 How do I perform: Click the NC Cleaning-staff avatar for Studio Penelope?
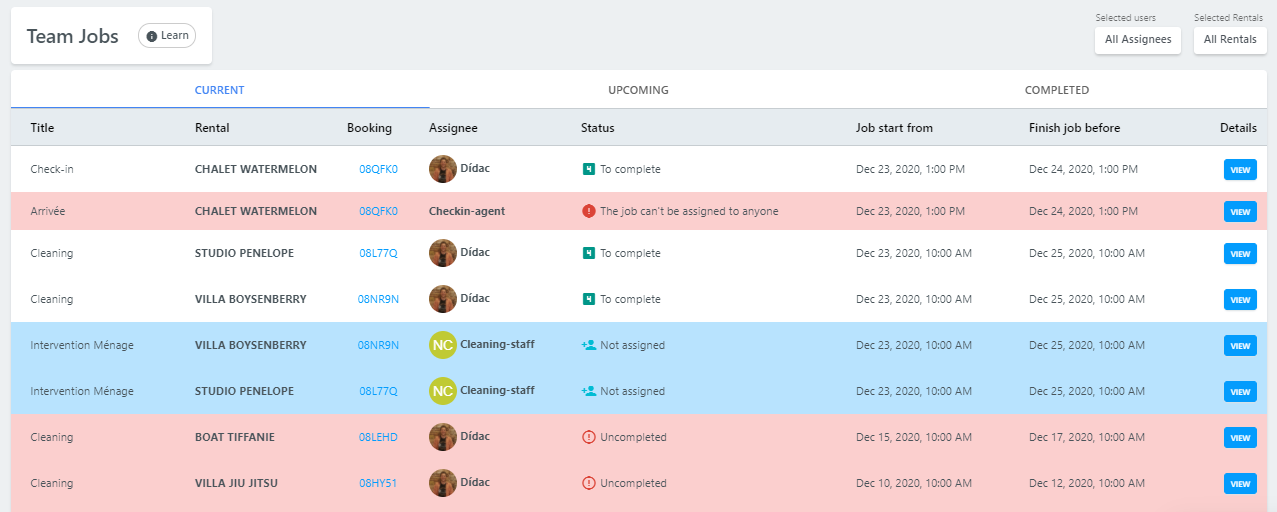pyautogui.click(x=443, y=391)
